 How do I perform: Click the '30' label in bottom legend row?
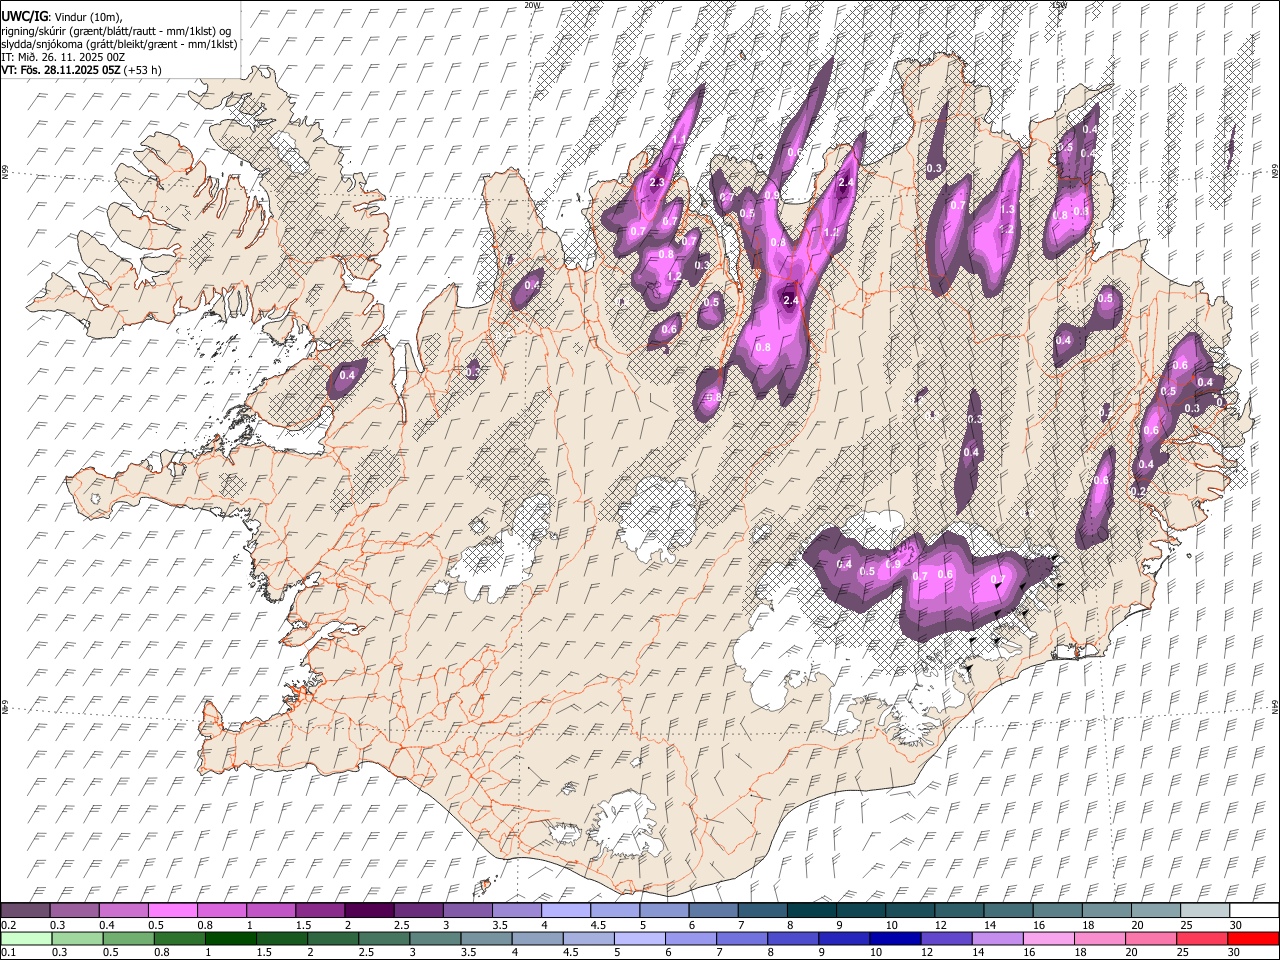pos(1236,952)
